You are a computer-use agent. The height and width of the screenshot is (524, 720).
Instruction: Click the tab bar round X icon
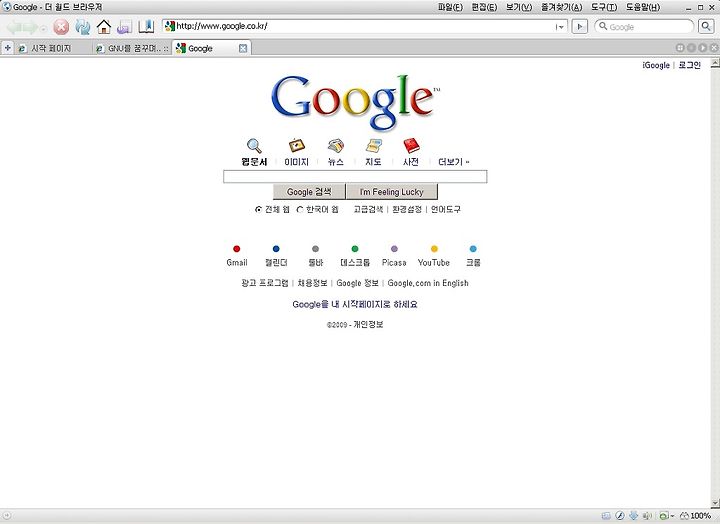(714, 48)
